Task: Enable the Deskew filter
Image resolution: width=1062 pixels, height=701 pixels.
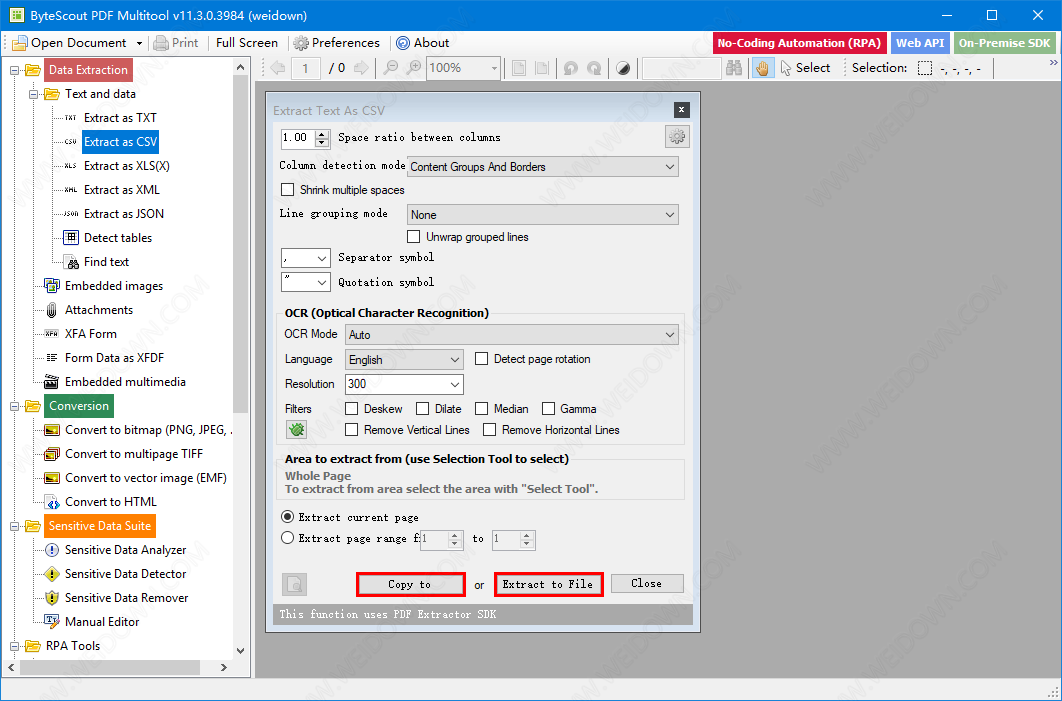Action: coord(352,408)
